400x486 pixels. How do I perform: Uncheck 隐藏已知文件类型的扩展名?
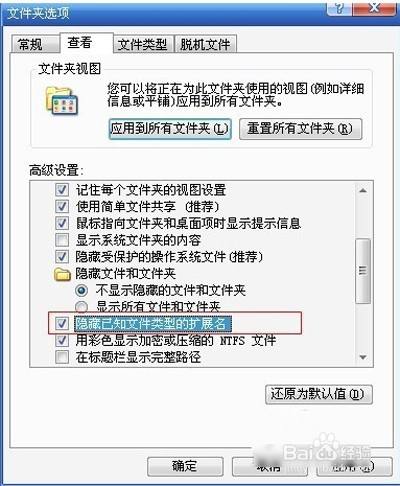[62, 323]
